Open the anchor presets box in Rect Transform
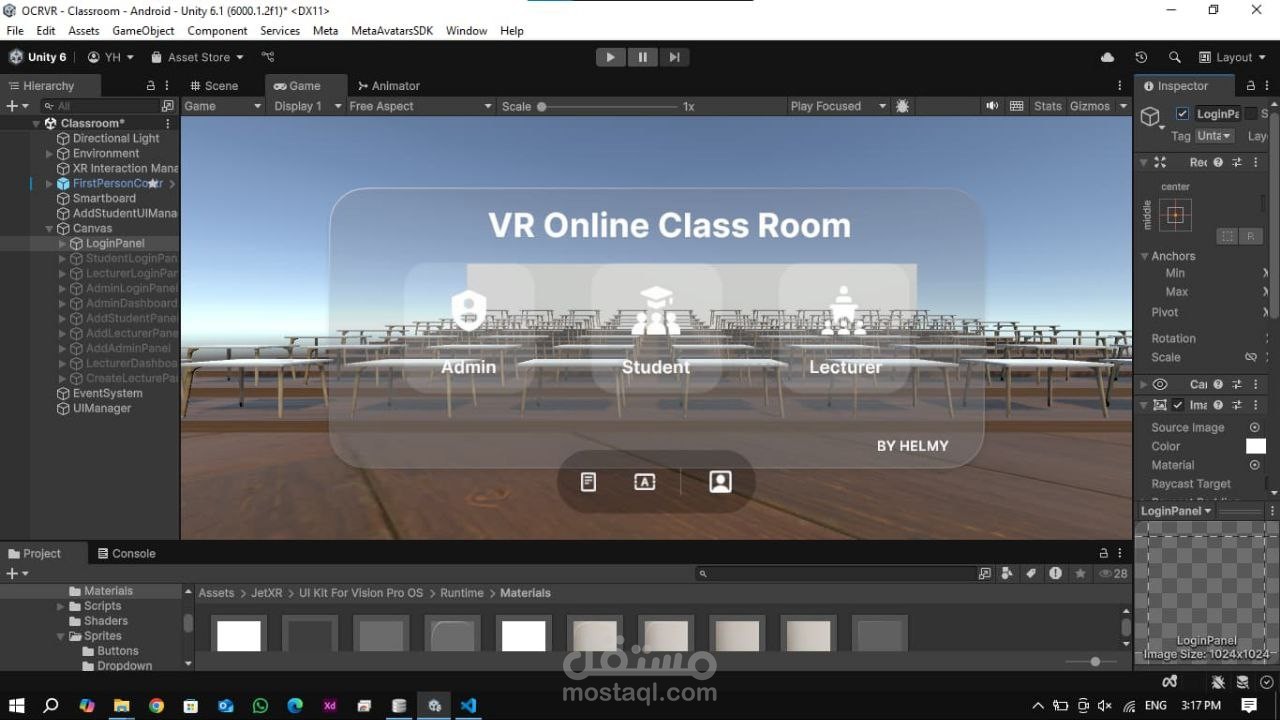The image size is (1280, 720). pos(1176,215)
